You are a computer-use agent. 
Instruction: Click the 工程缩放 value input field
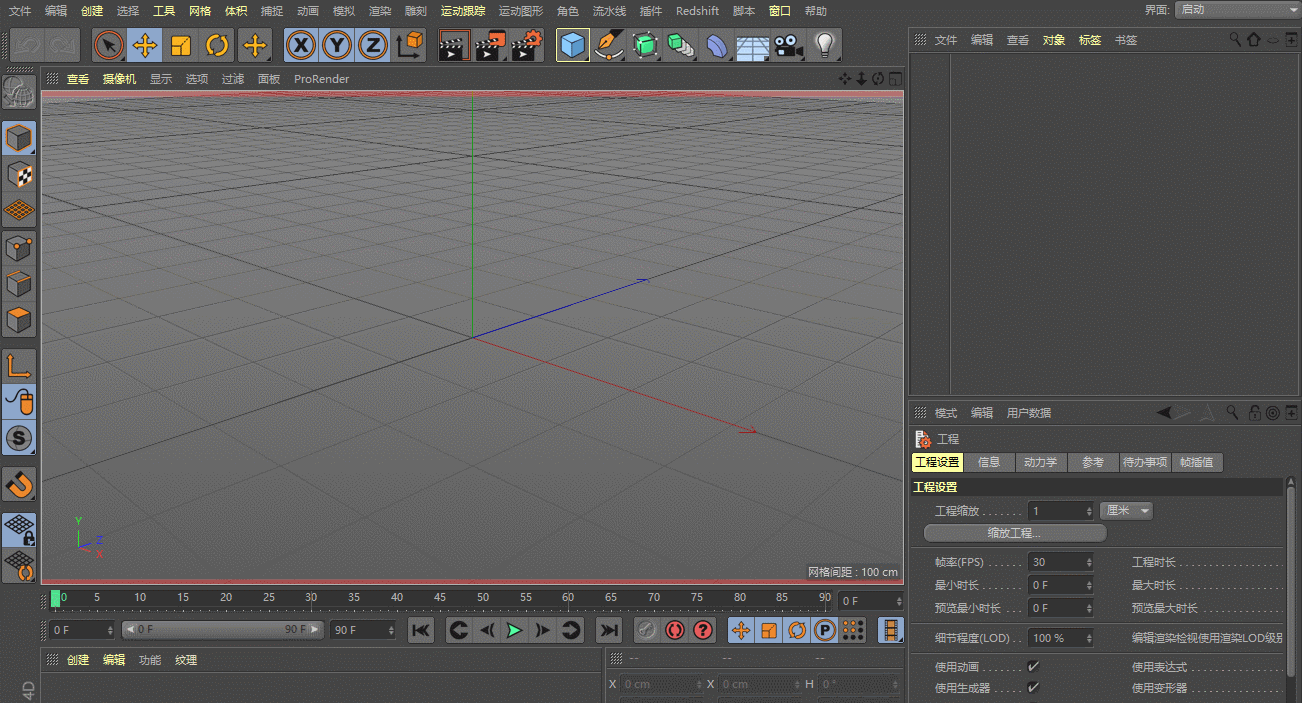[1056, 511]
